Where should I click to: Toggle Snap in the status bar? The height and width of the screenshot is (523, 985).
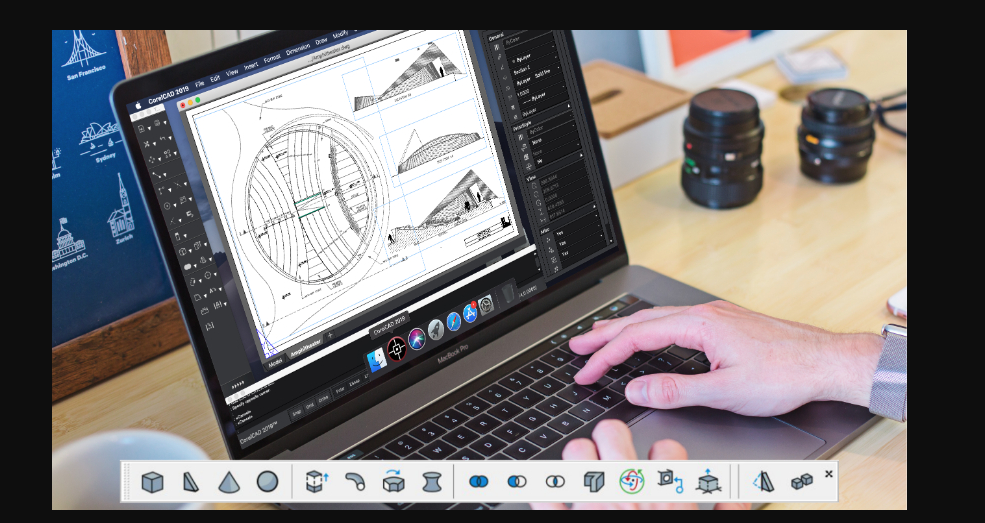coord(297,411)
